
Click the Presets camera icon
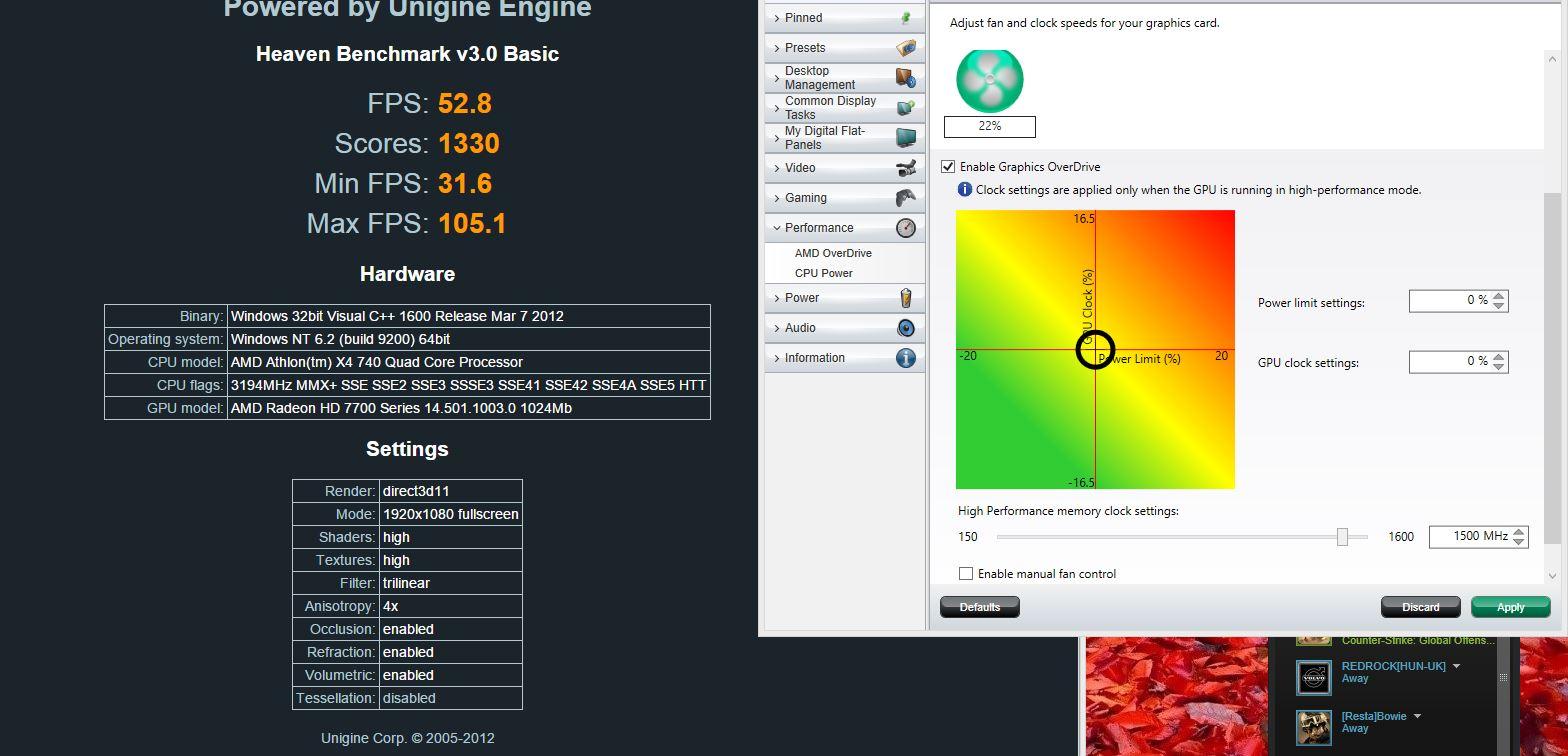pos(906,48)
